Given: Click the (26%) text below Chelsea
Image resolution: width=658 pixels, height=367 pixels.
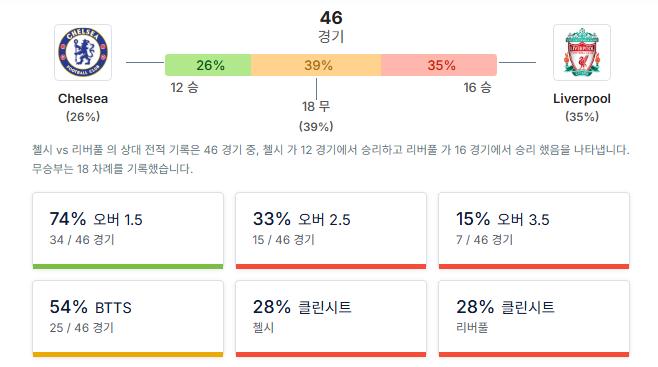Looking at the screenshot, I should (x=83, y=117).
